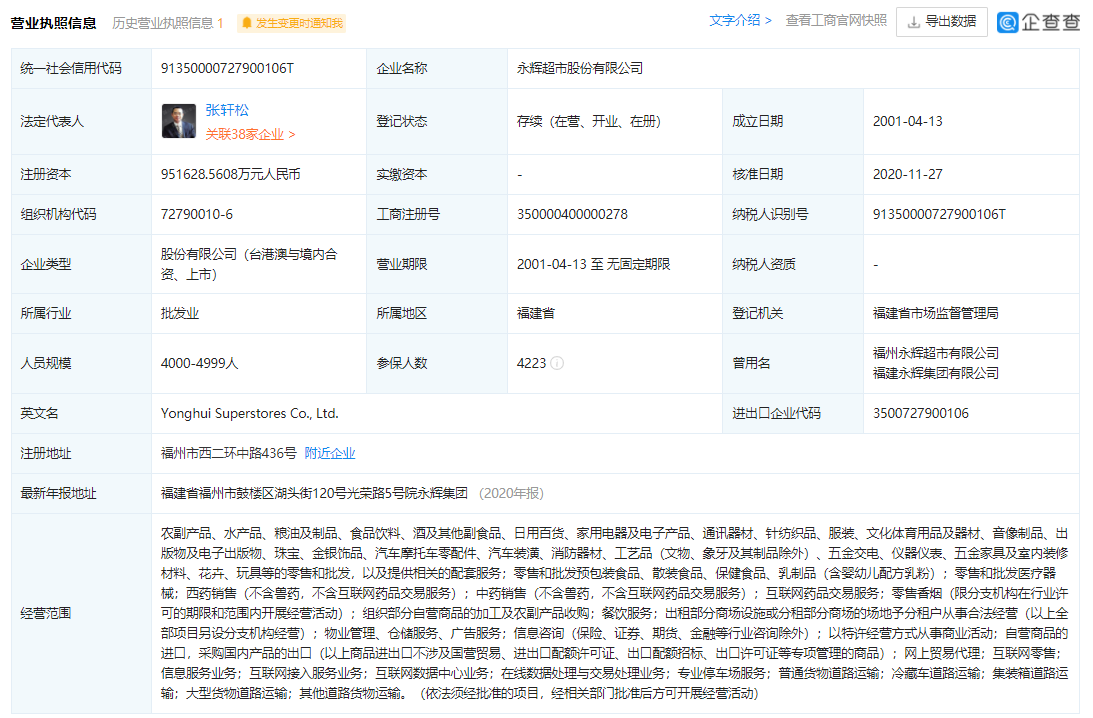Click the former name 福建永辉集团有限公司
Image resolution: width=1093 pixels, height=718 pixels.
[x=935, y=373]
